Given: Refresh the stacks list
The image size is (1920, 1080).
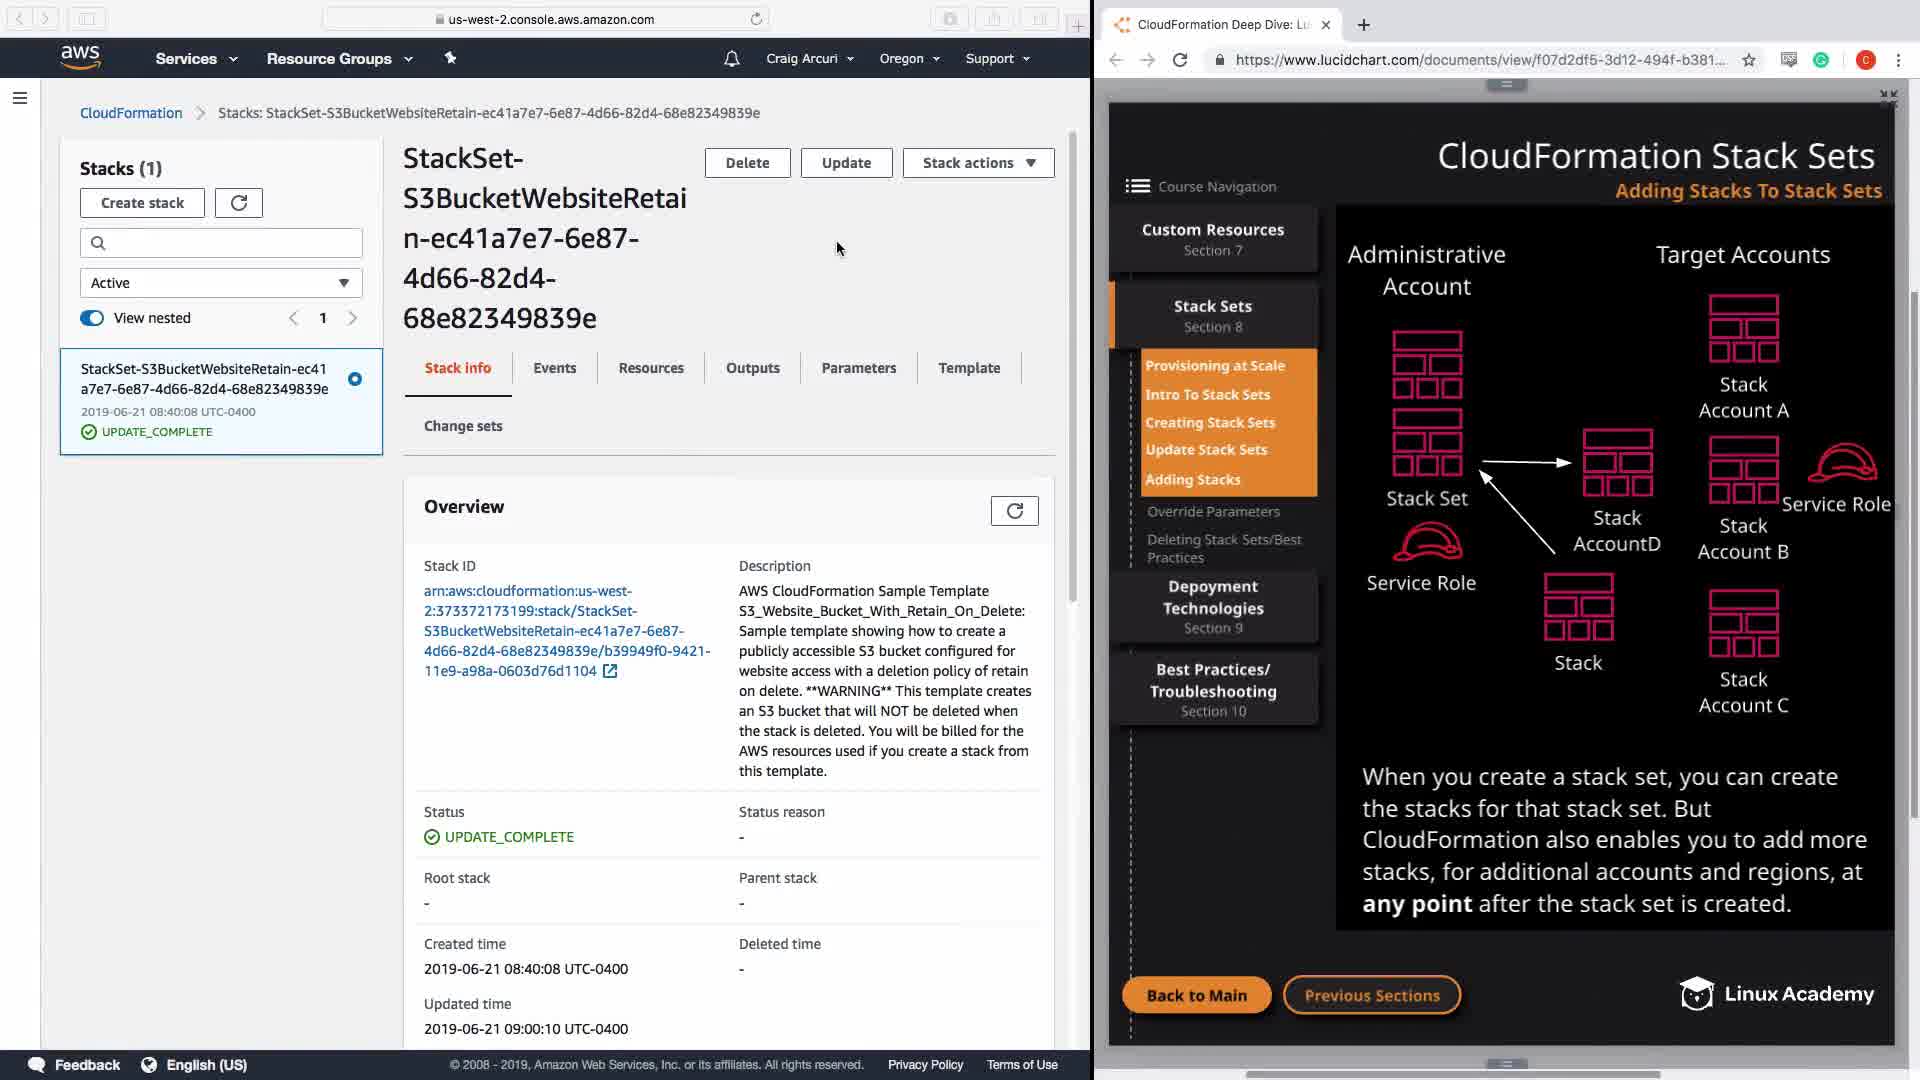Looking at the screenshot, I should (x=238, y=203).
